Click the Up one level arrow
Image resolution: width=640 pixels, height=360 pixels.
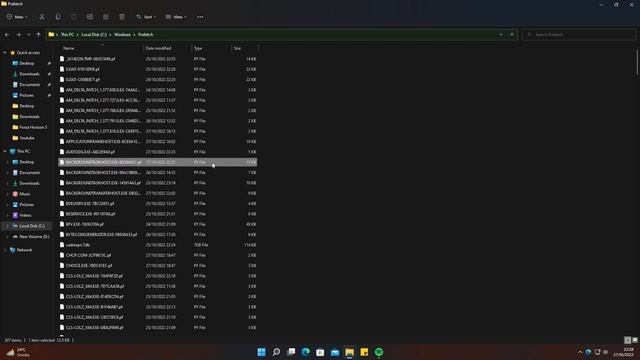click(38, 35)
